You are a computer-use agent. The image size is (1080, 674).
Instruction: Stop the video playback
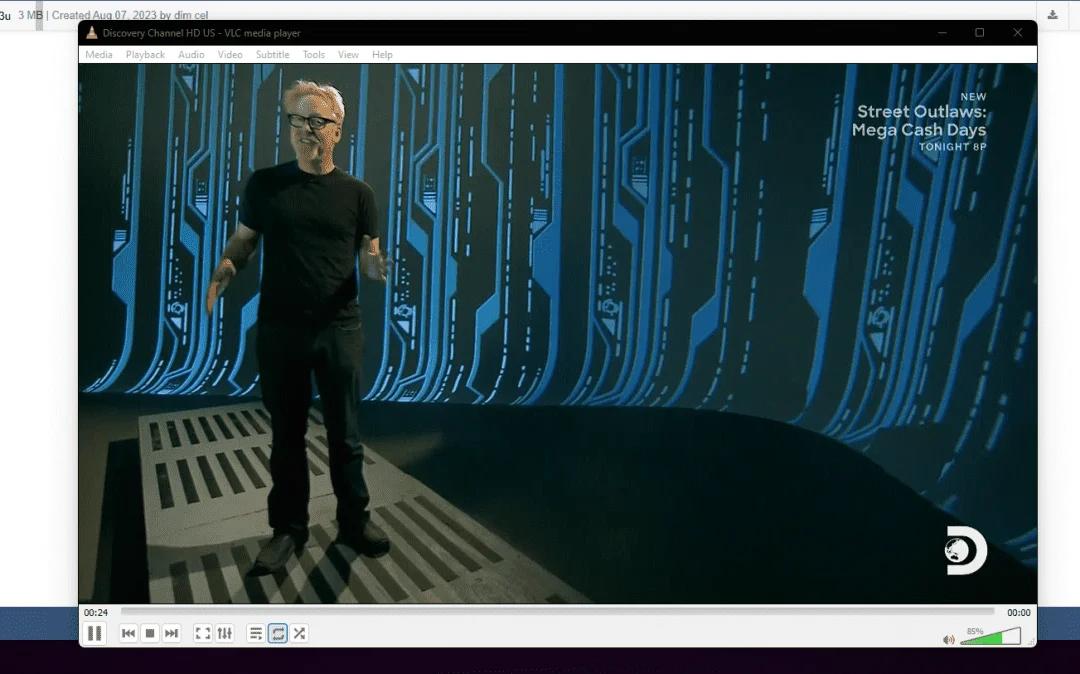[x=149, y=633]
